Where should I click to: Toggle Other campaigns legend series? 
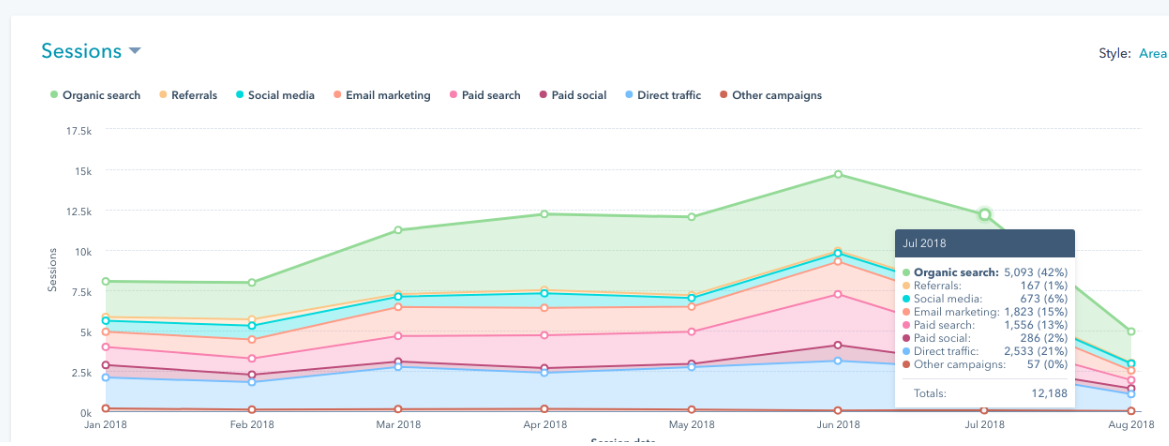click(771, 95)
